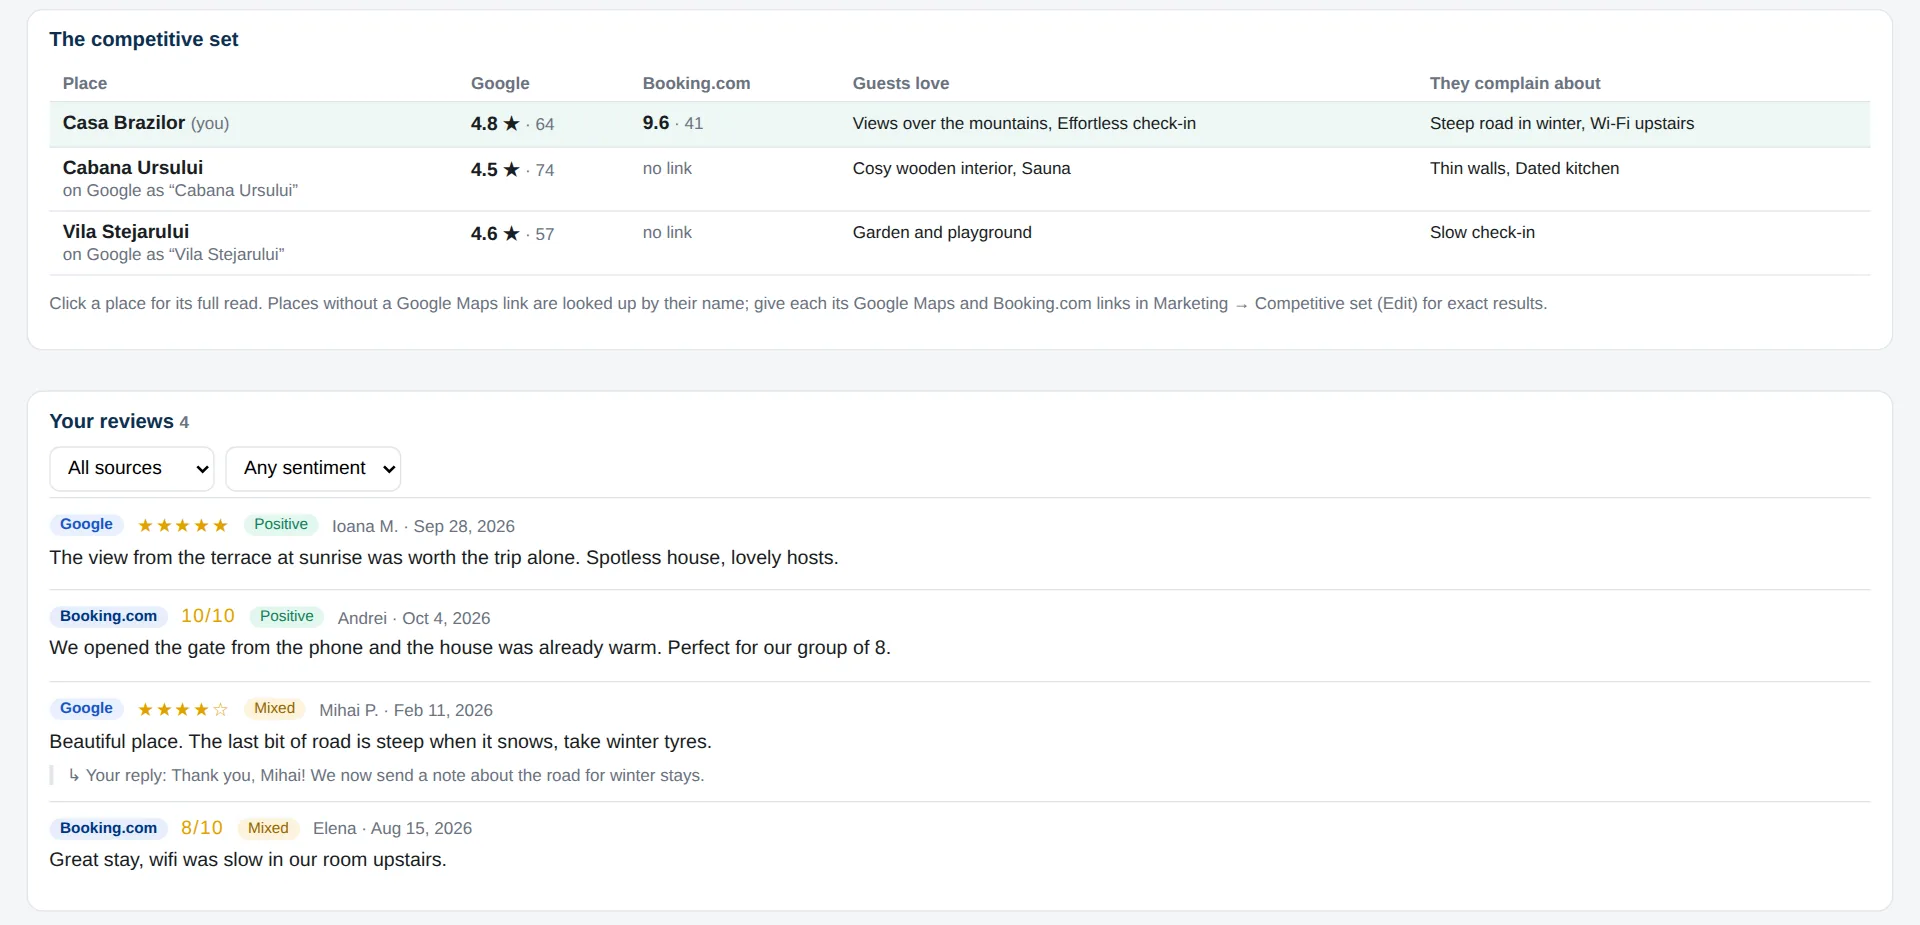1920x925 pixels.
Task: Click the Positive tag on Andrei's review
Action: [287, 617]
